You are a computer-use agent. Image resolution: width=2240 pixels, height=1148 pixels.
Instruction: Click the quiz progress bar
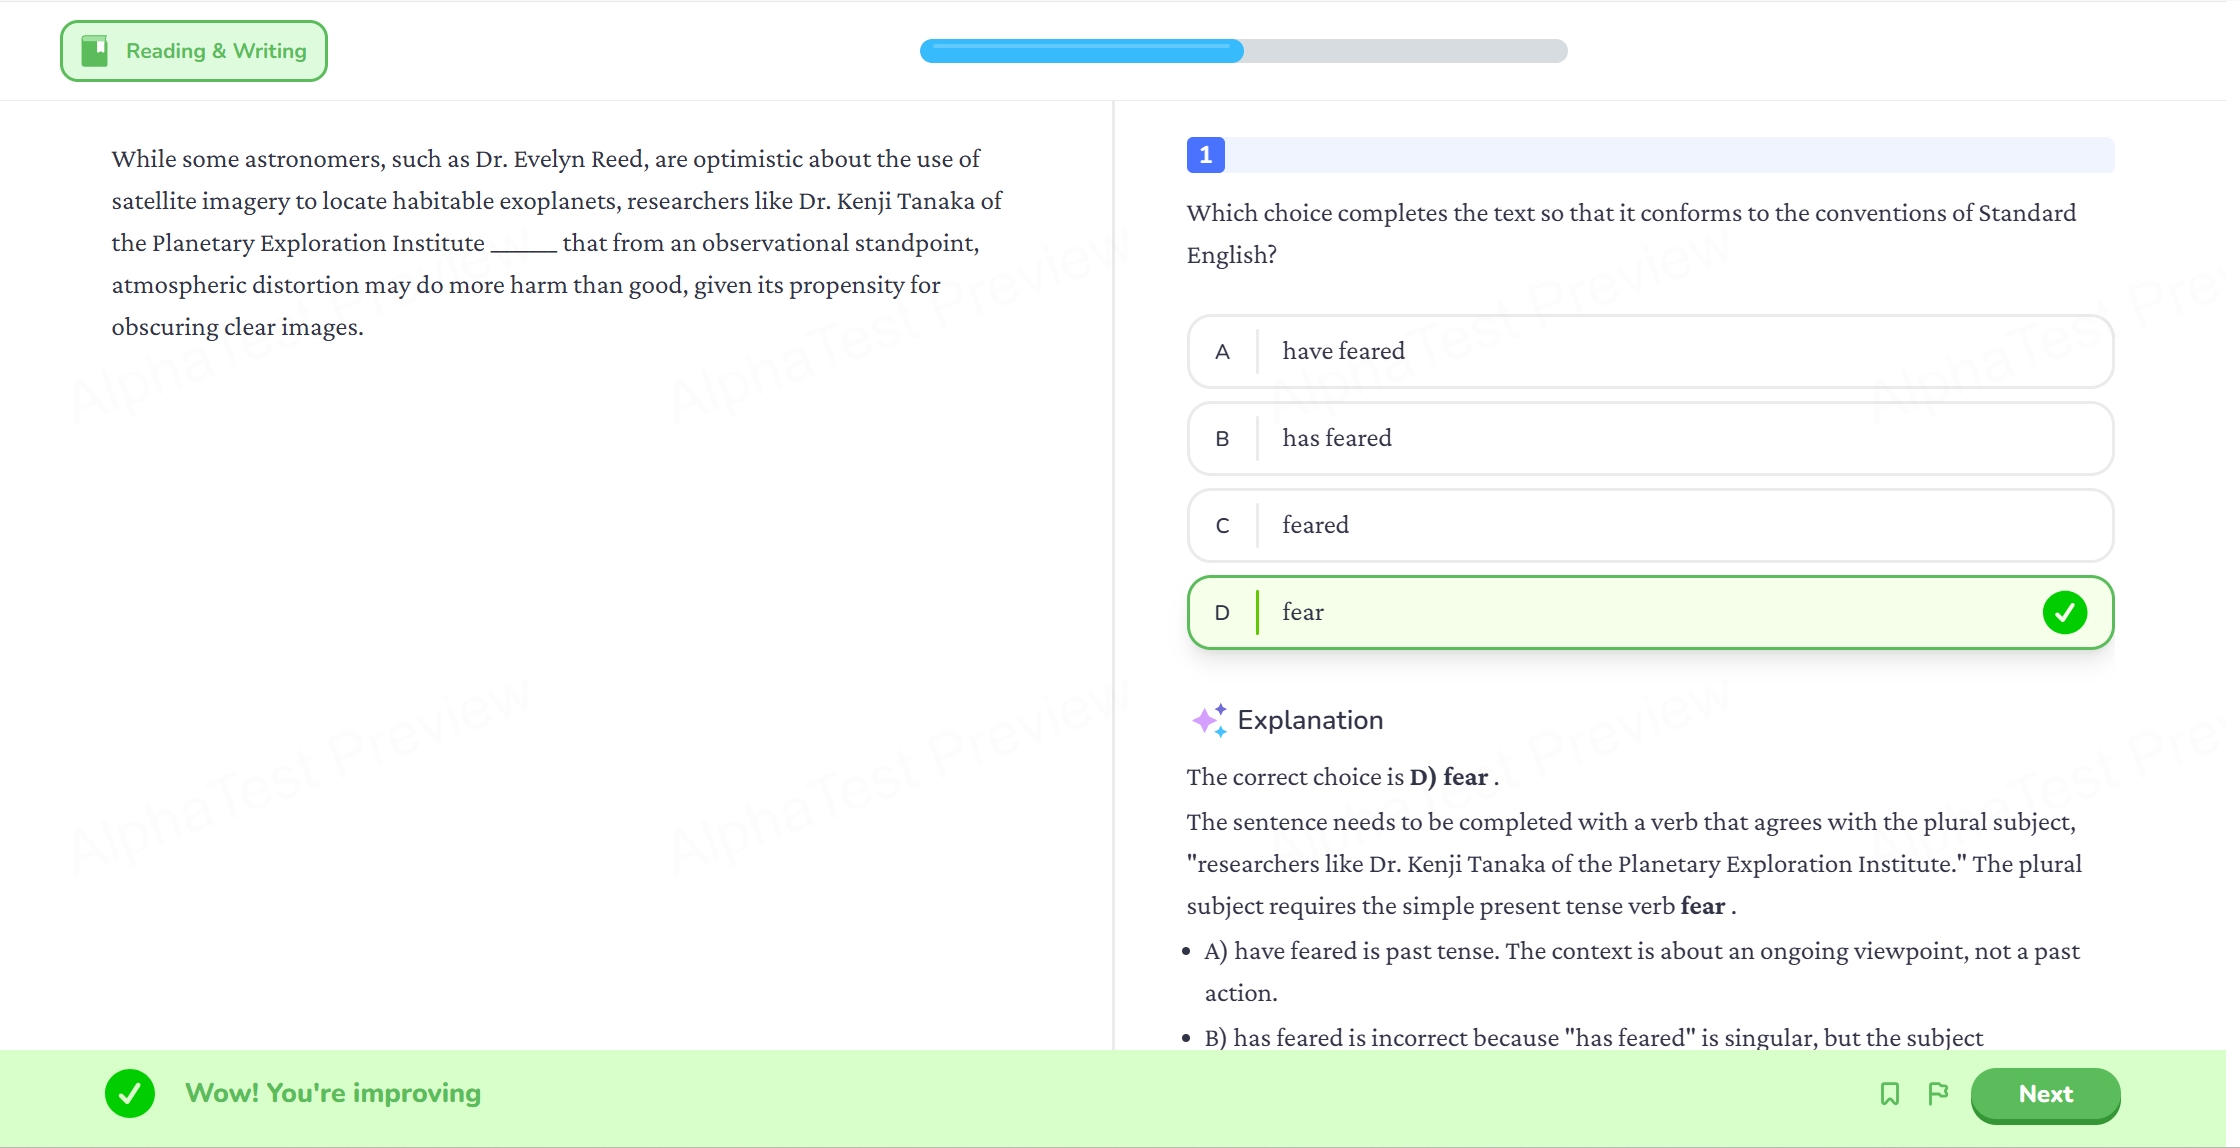pos(1243,51)
